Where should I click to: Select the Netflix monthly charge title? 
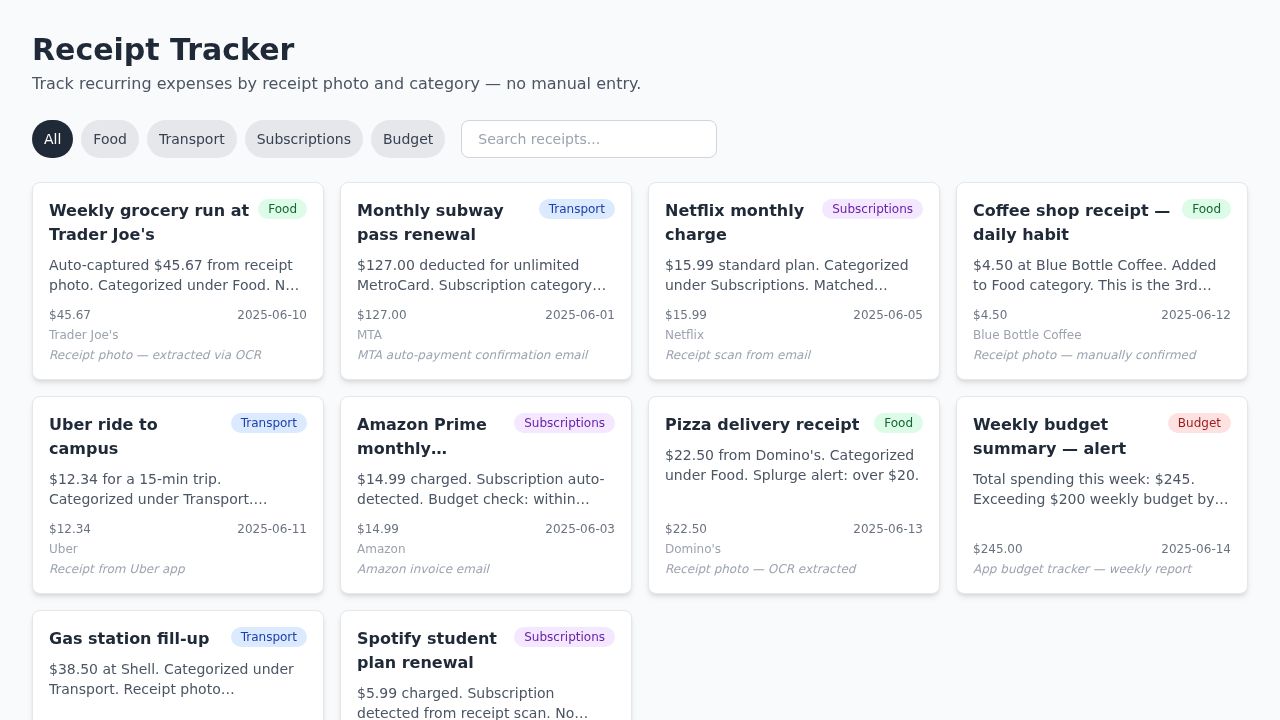click(x=734, y=222)
